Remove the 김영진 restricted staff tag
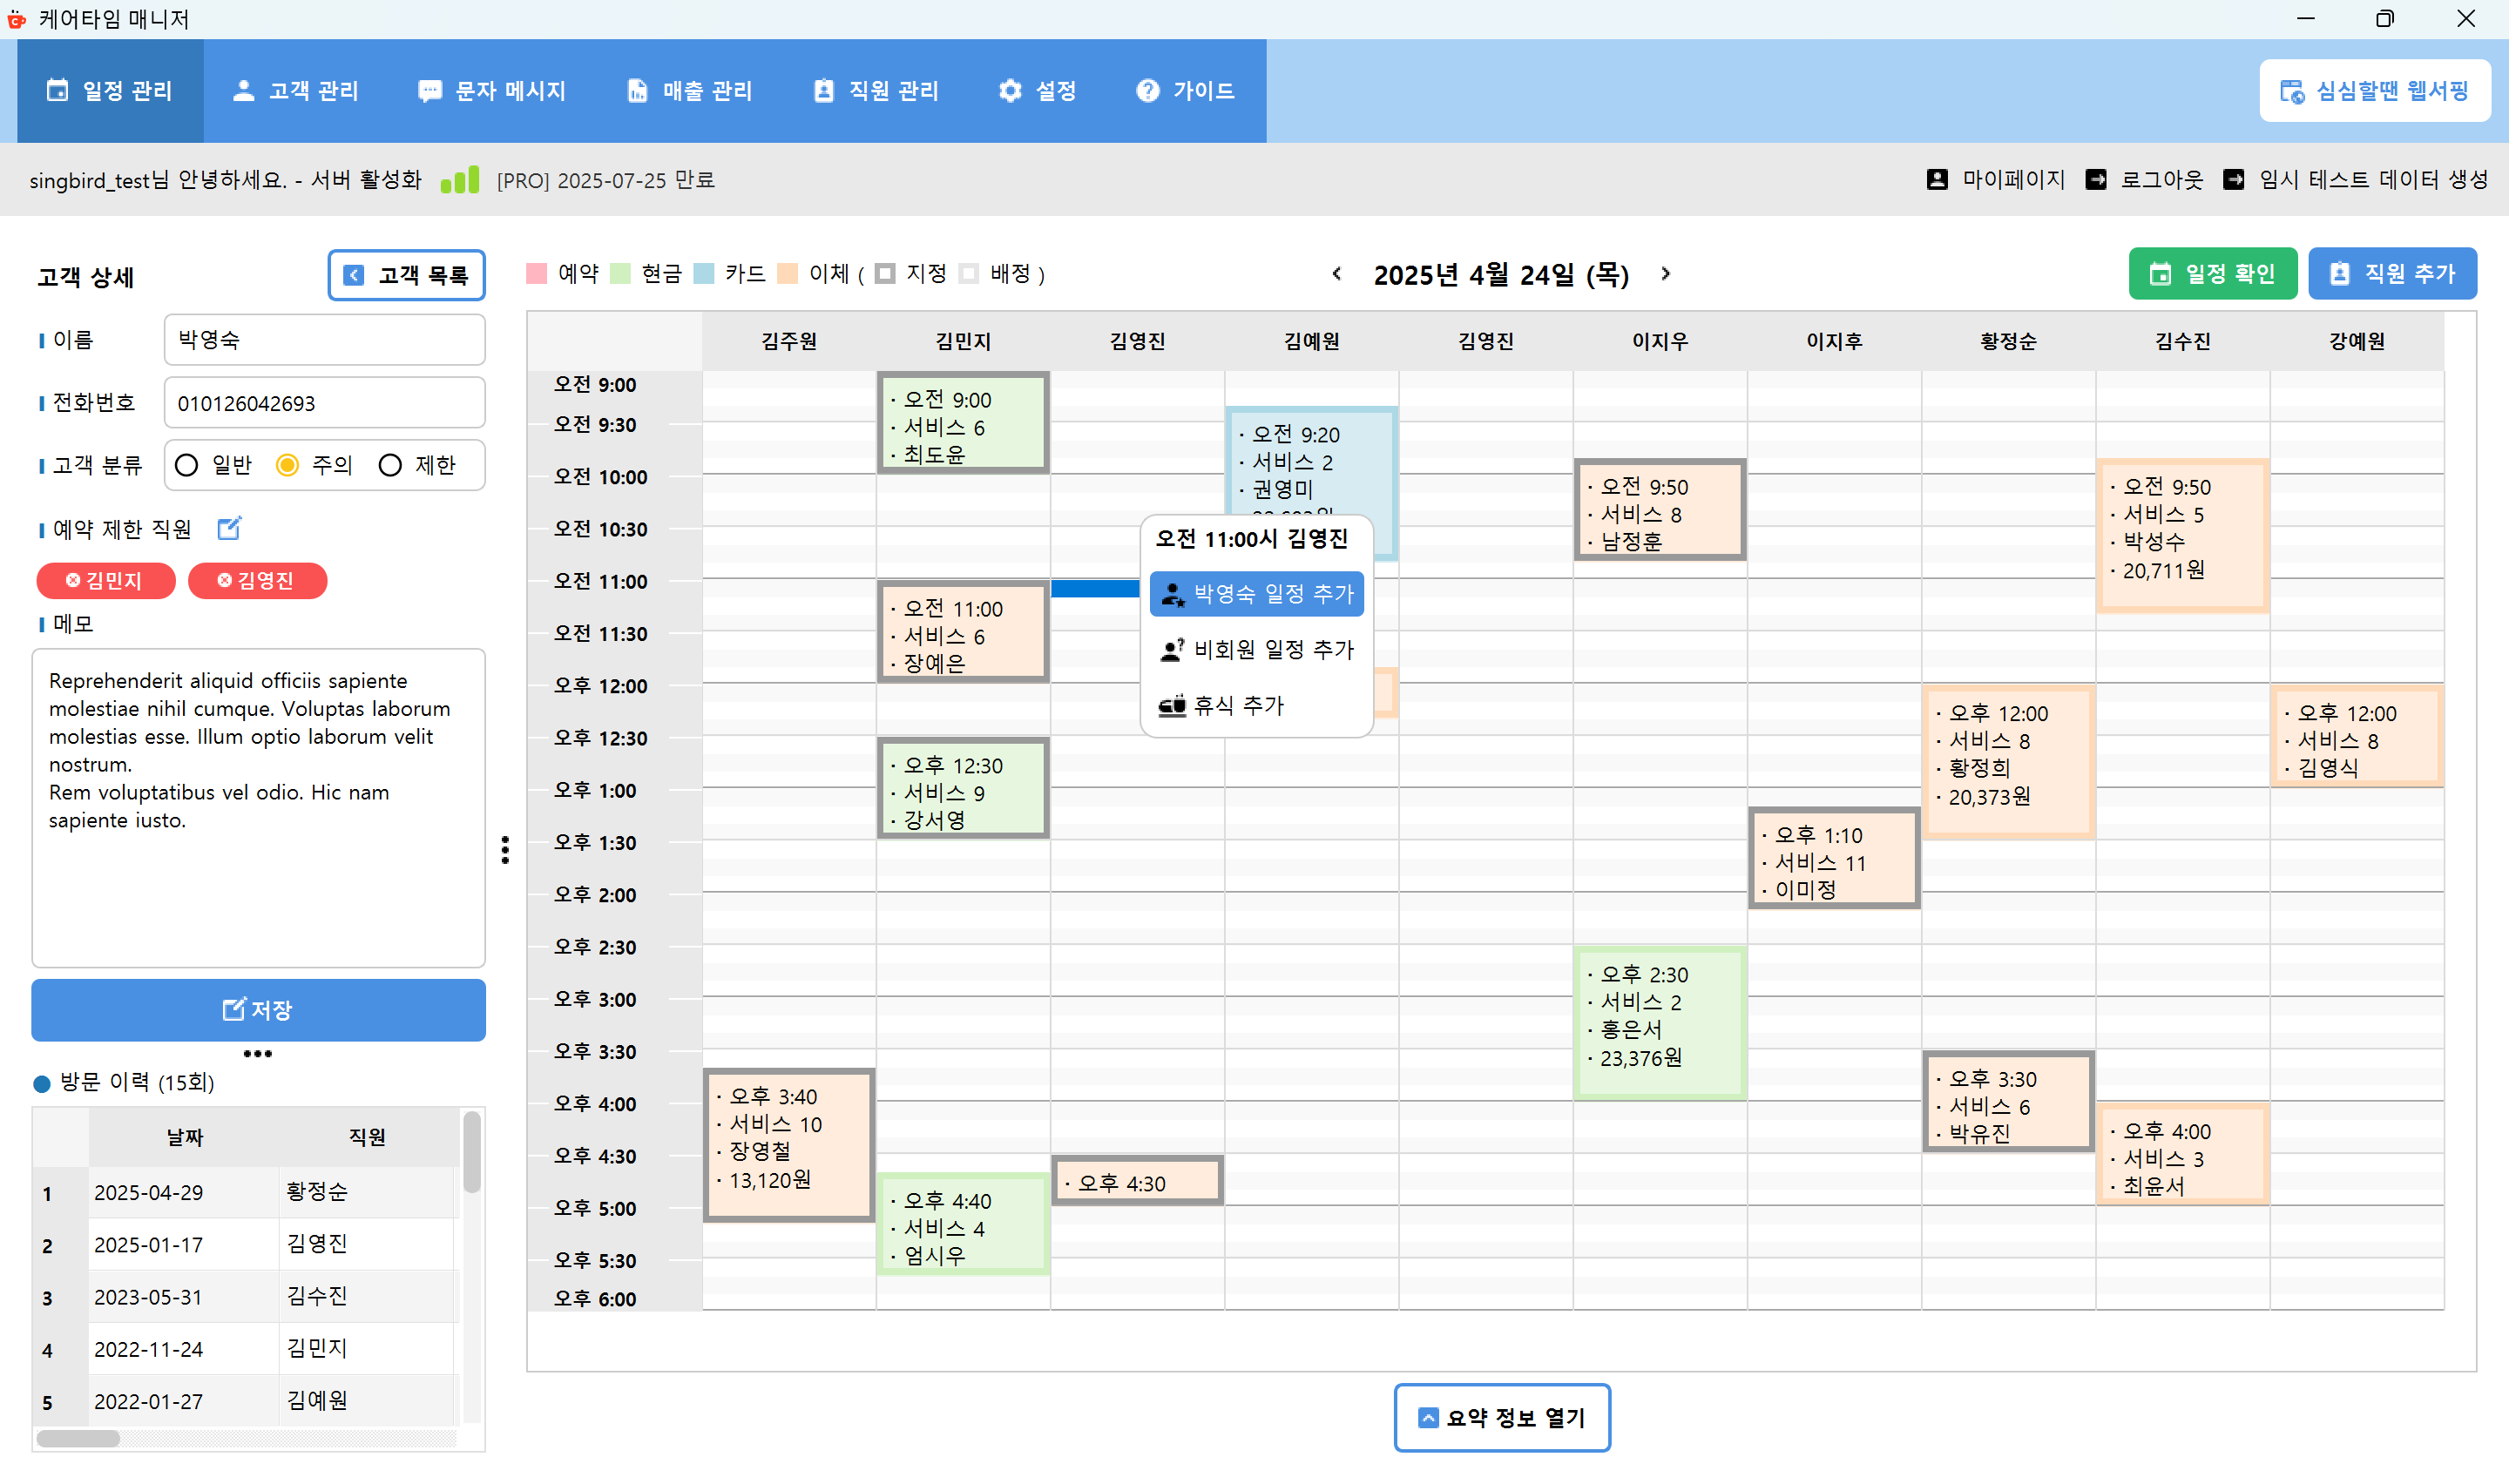This screenshot has width=2509, height=1484. tap(224, 581)
